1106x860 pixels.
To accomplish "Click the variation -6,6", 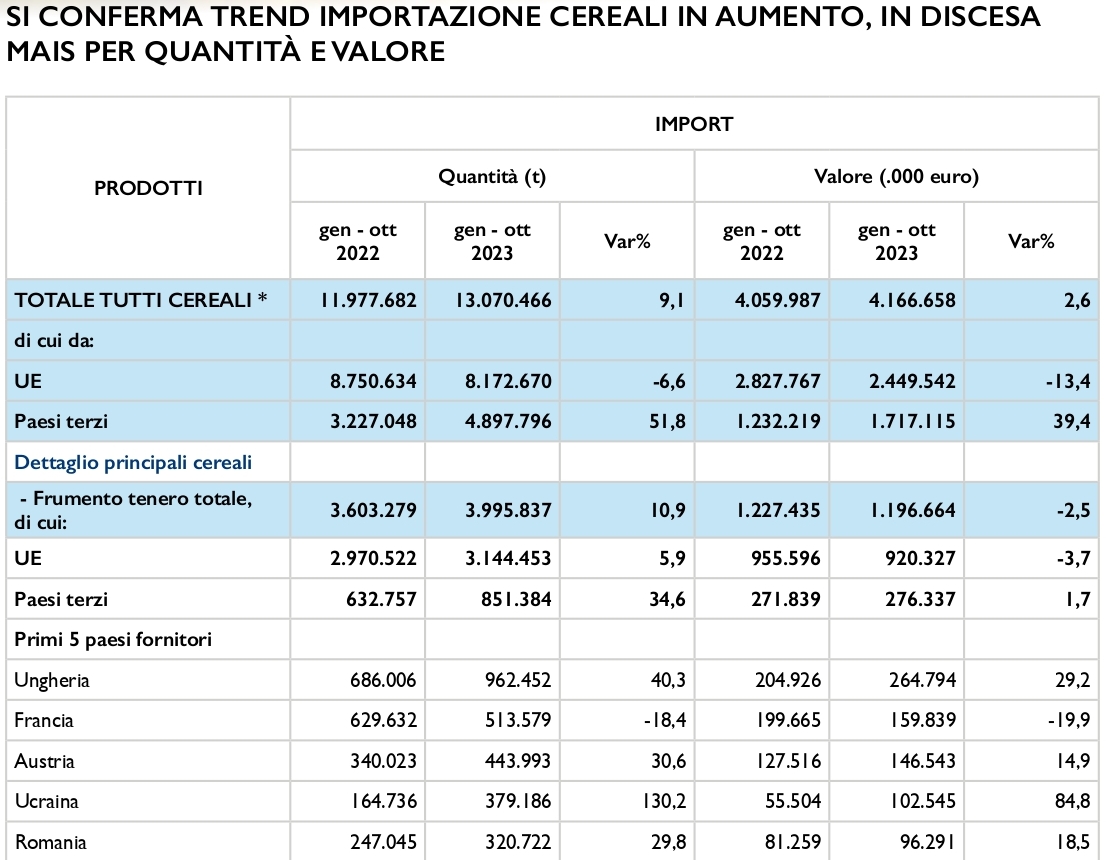I will click(669, 382).
